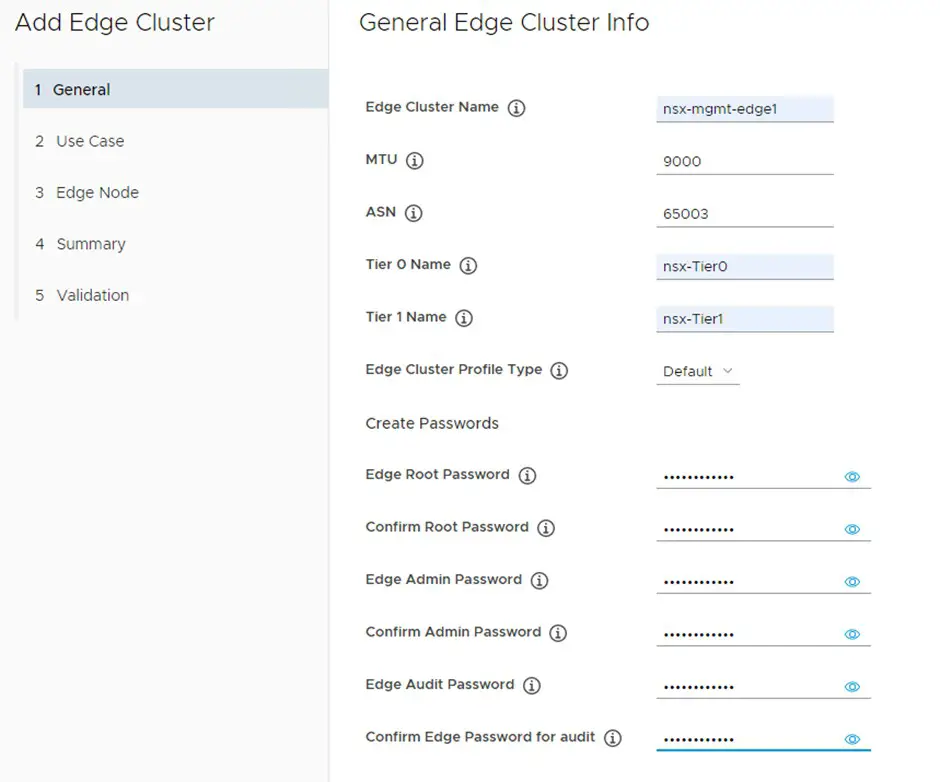Switch to the Summary step
The height and width of the screenshot is (782, 940).
coord(90,243)
